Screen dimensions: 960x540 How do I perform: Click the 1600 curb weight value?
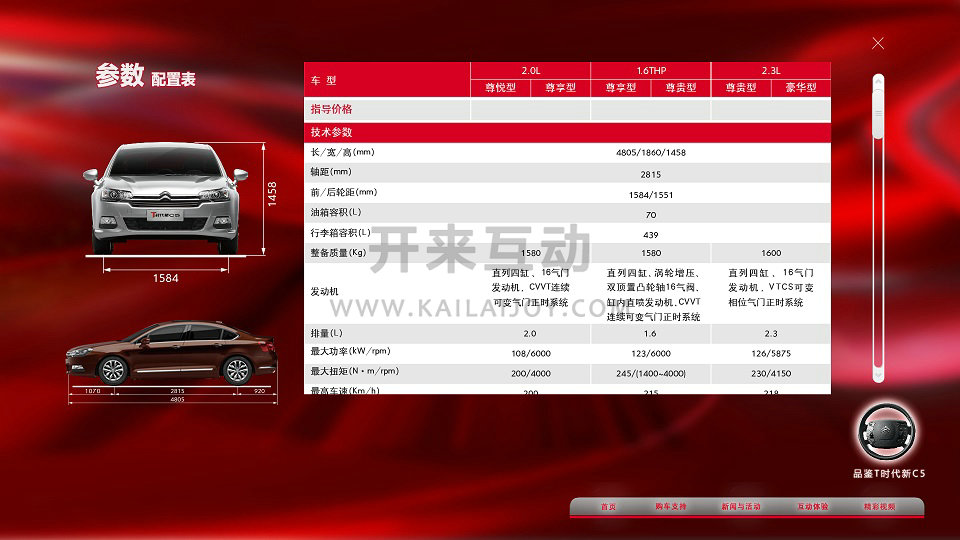[771, 253]
